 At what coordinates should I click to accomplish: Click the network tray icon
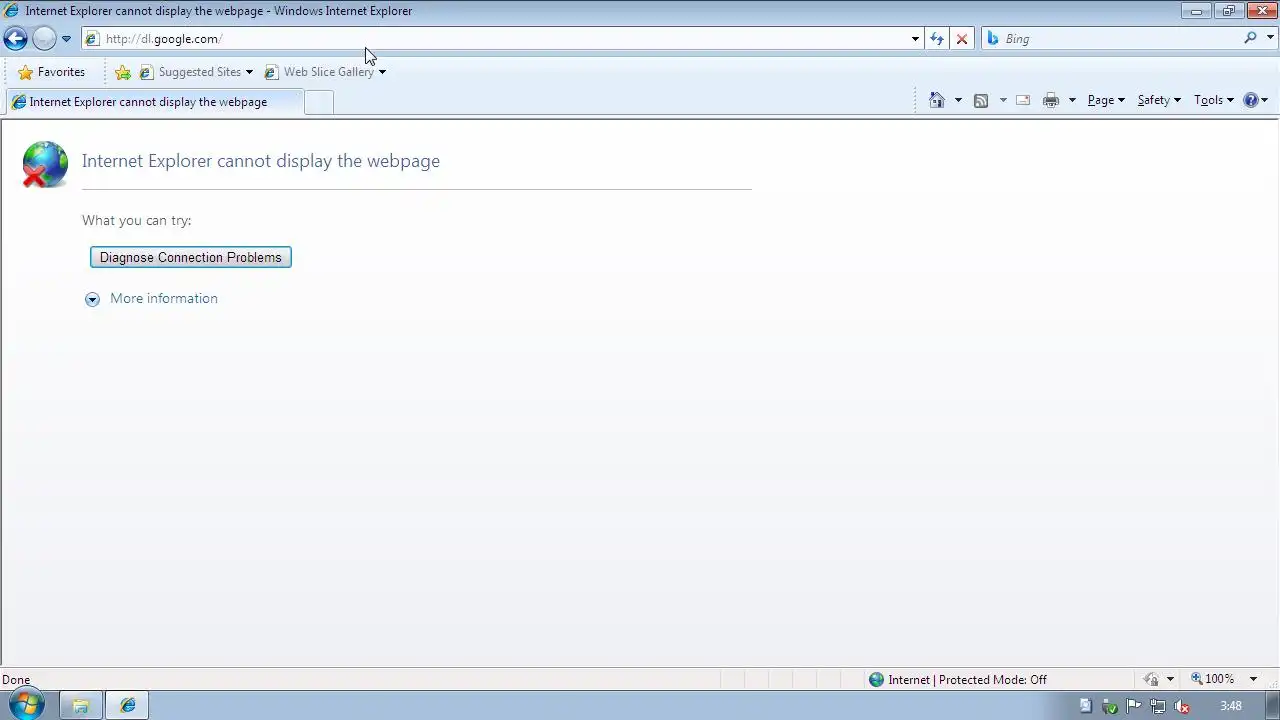pos(1159,706)
